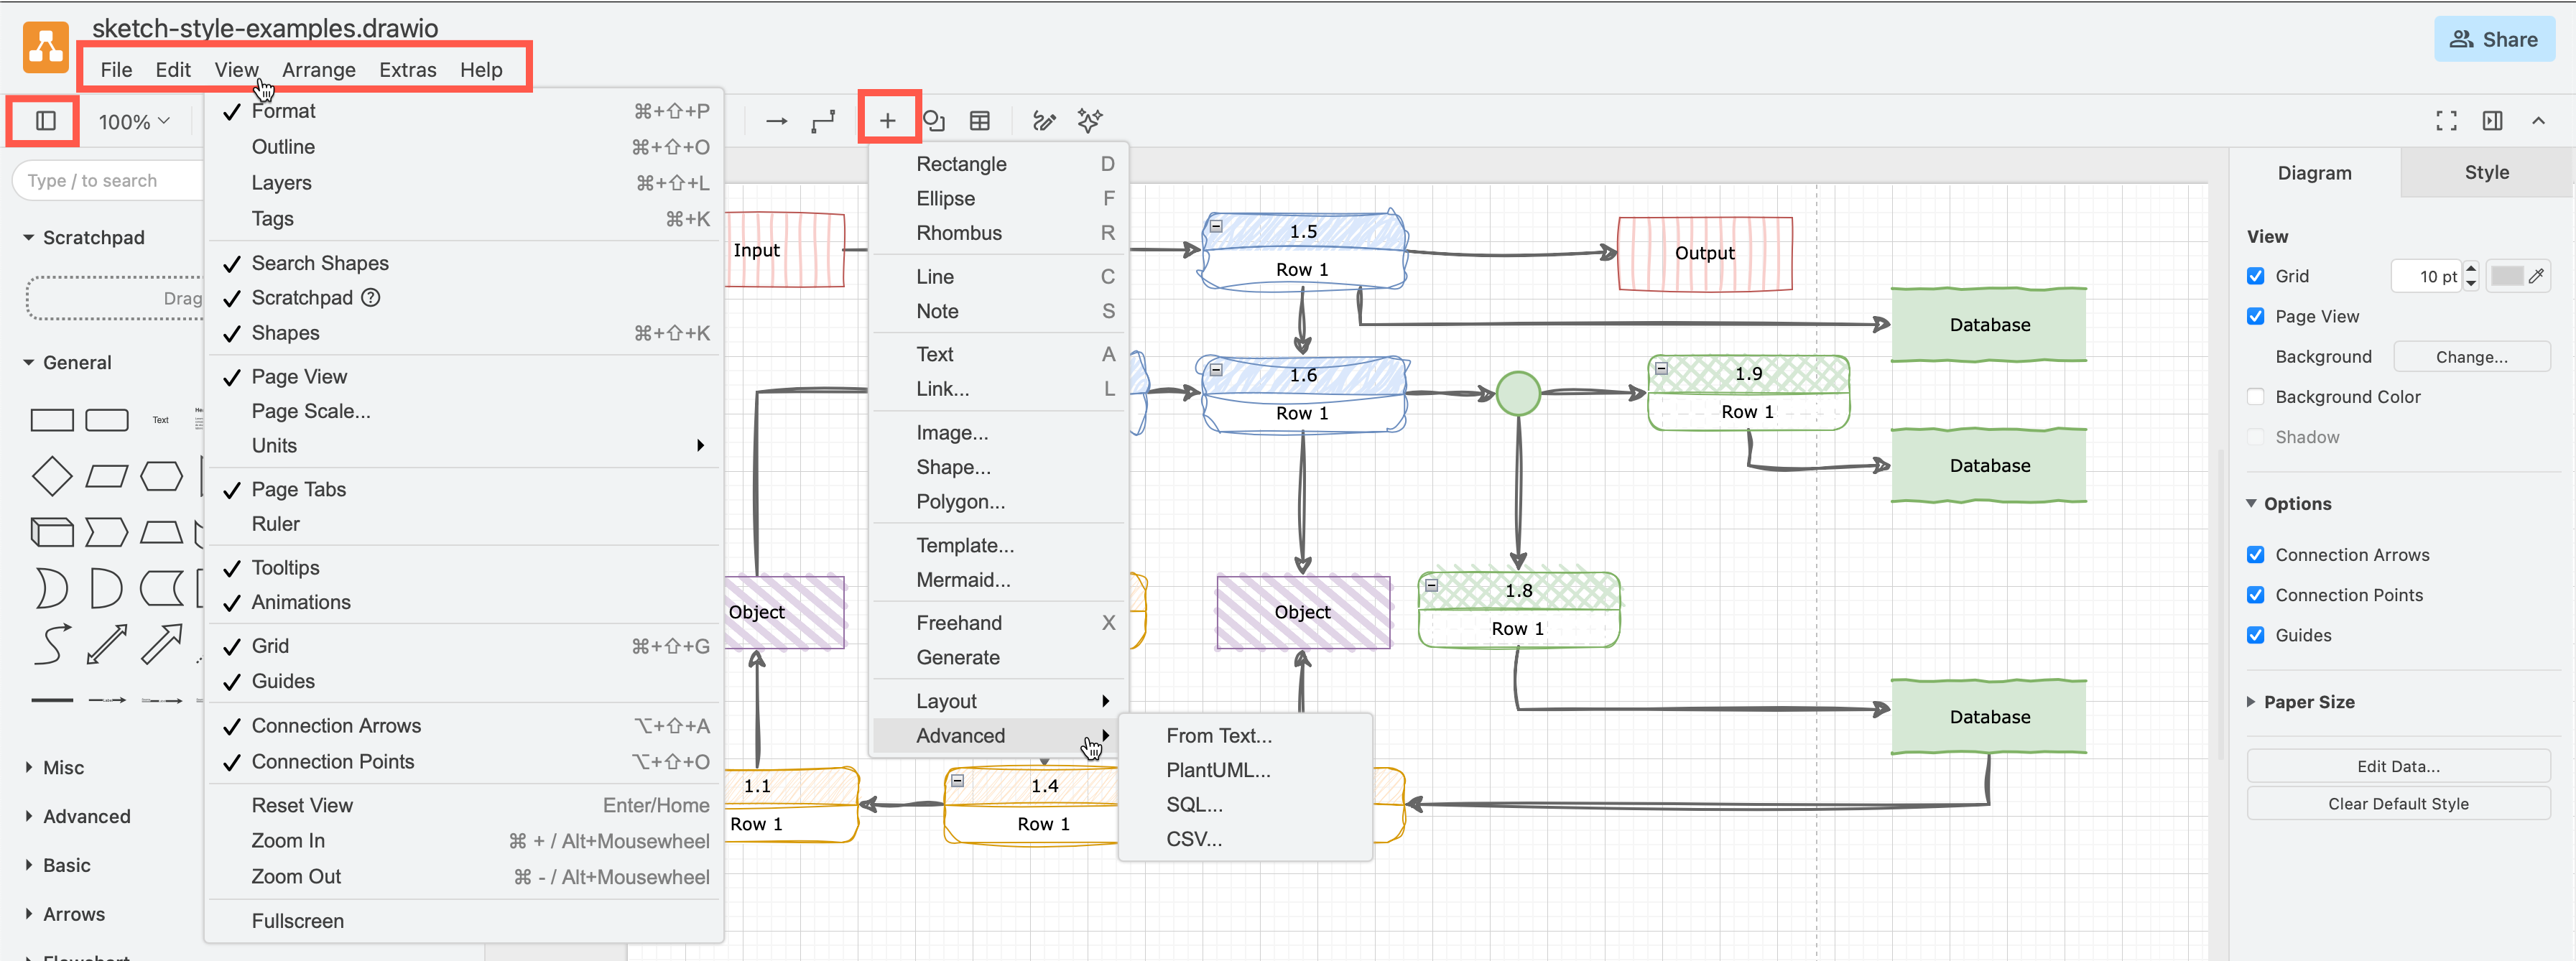The height and width of the screenshot is (961, 2576).
Task: Switch to the Style tab
Action: pos(2486,172)
